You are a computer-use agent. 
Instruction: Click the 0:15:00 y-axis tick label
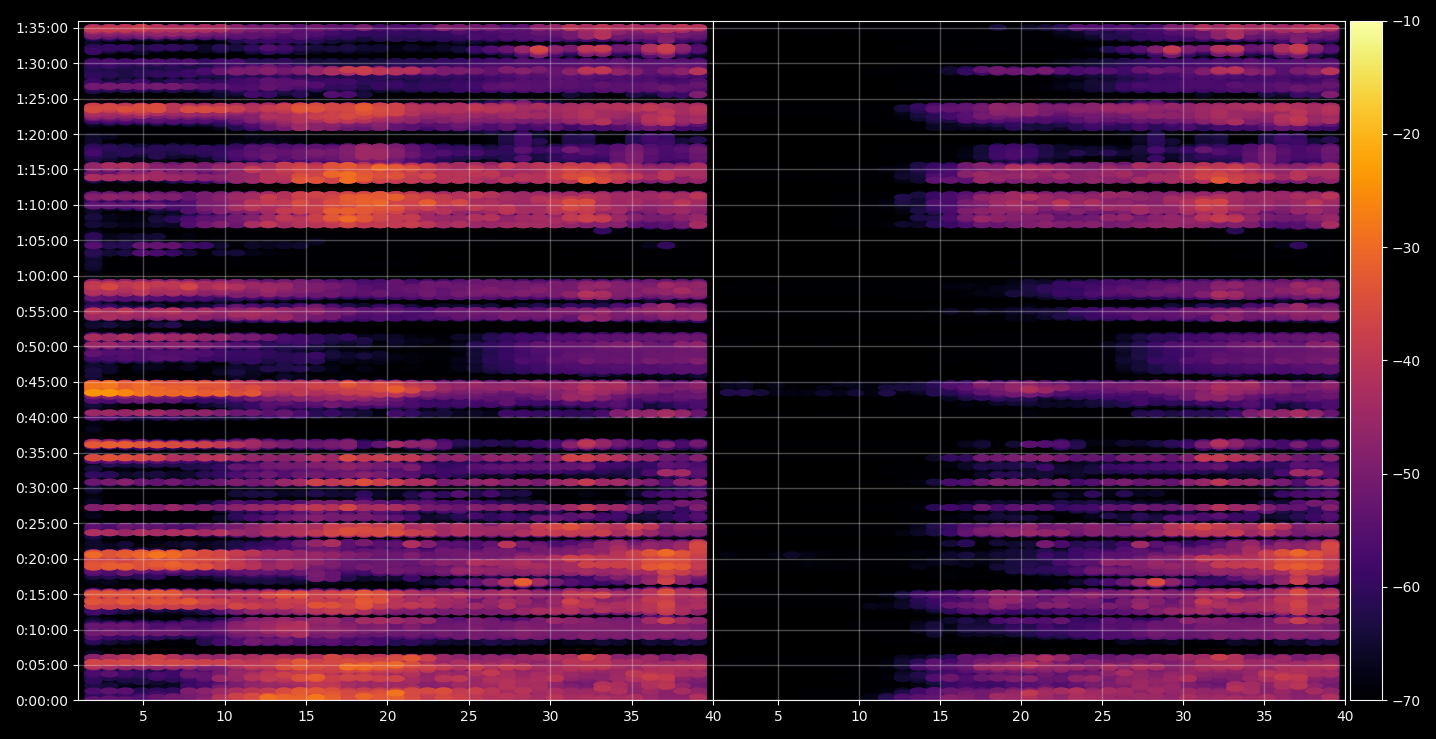point(42,595)
